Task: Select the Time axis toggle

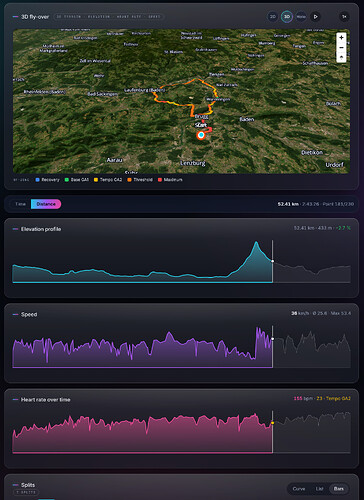Action: (x=20, y=204)
